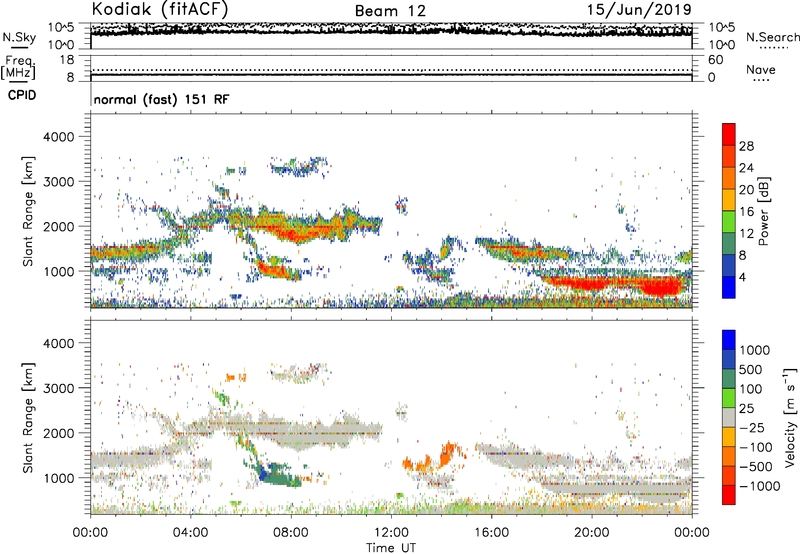Image resolution: width=800 pixels, height=554 pixels.
Task: Click the '18' tick on frequency axis
Action: [67, 60]
